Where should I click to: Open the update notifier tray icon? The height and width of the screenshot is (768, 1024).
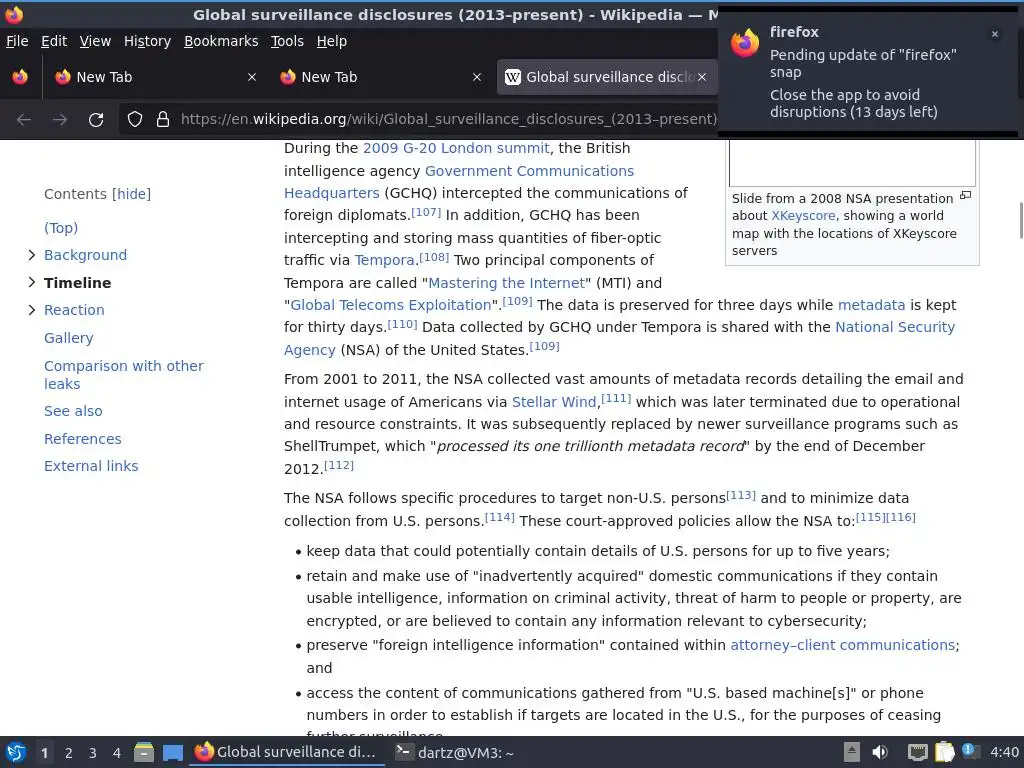coord(969,751)
